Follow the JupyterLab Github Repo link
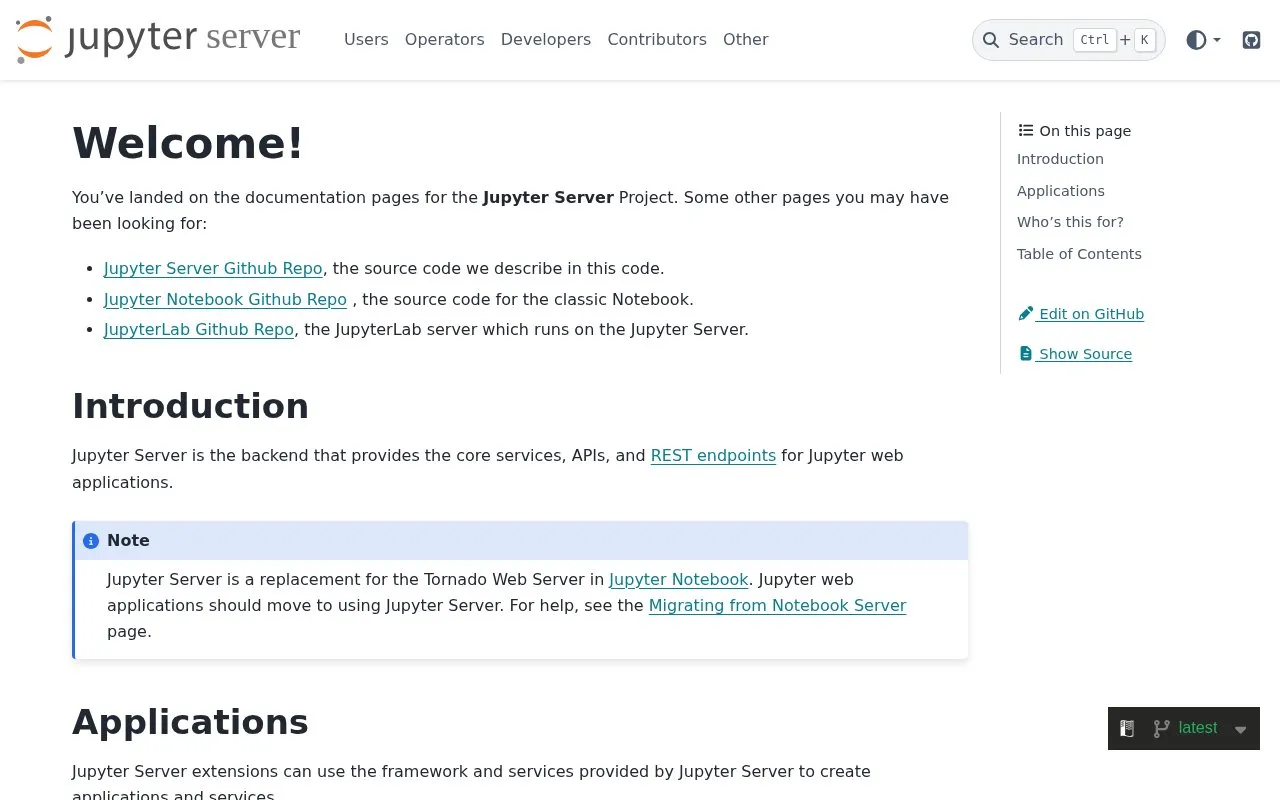1280x800 pixels. 199,330
